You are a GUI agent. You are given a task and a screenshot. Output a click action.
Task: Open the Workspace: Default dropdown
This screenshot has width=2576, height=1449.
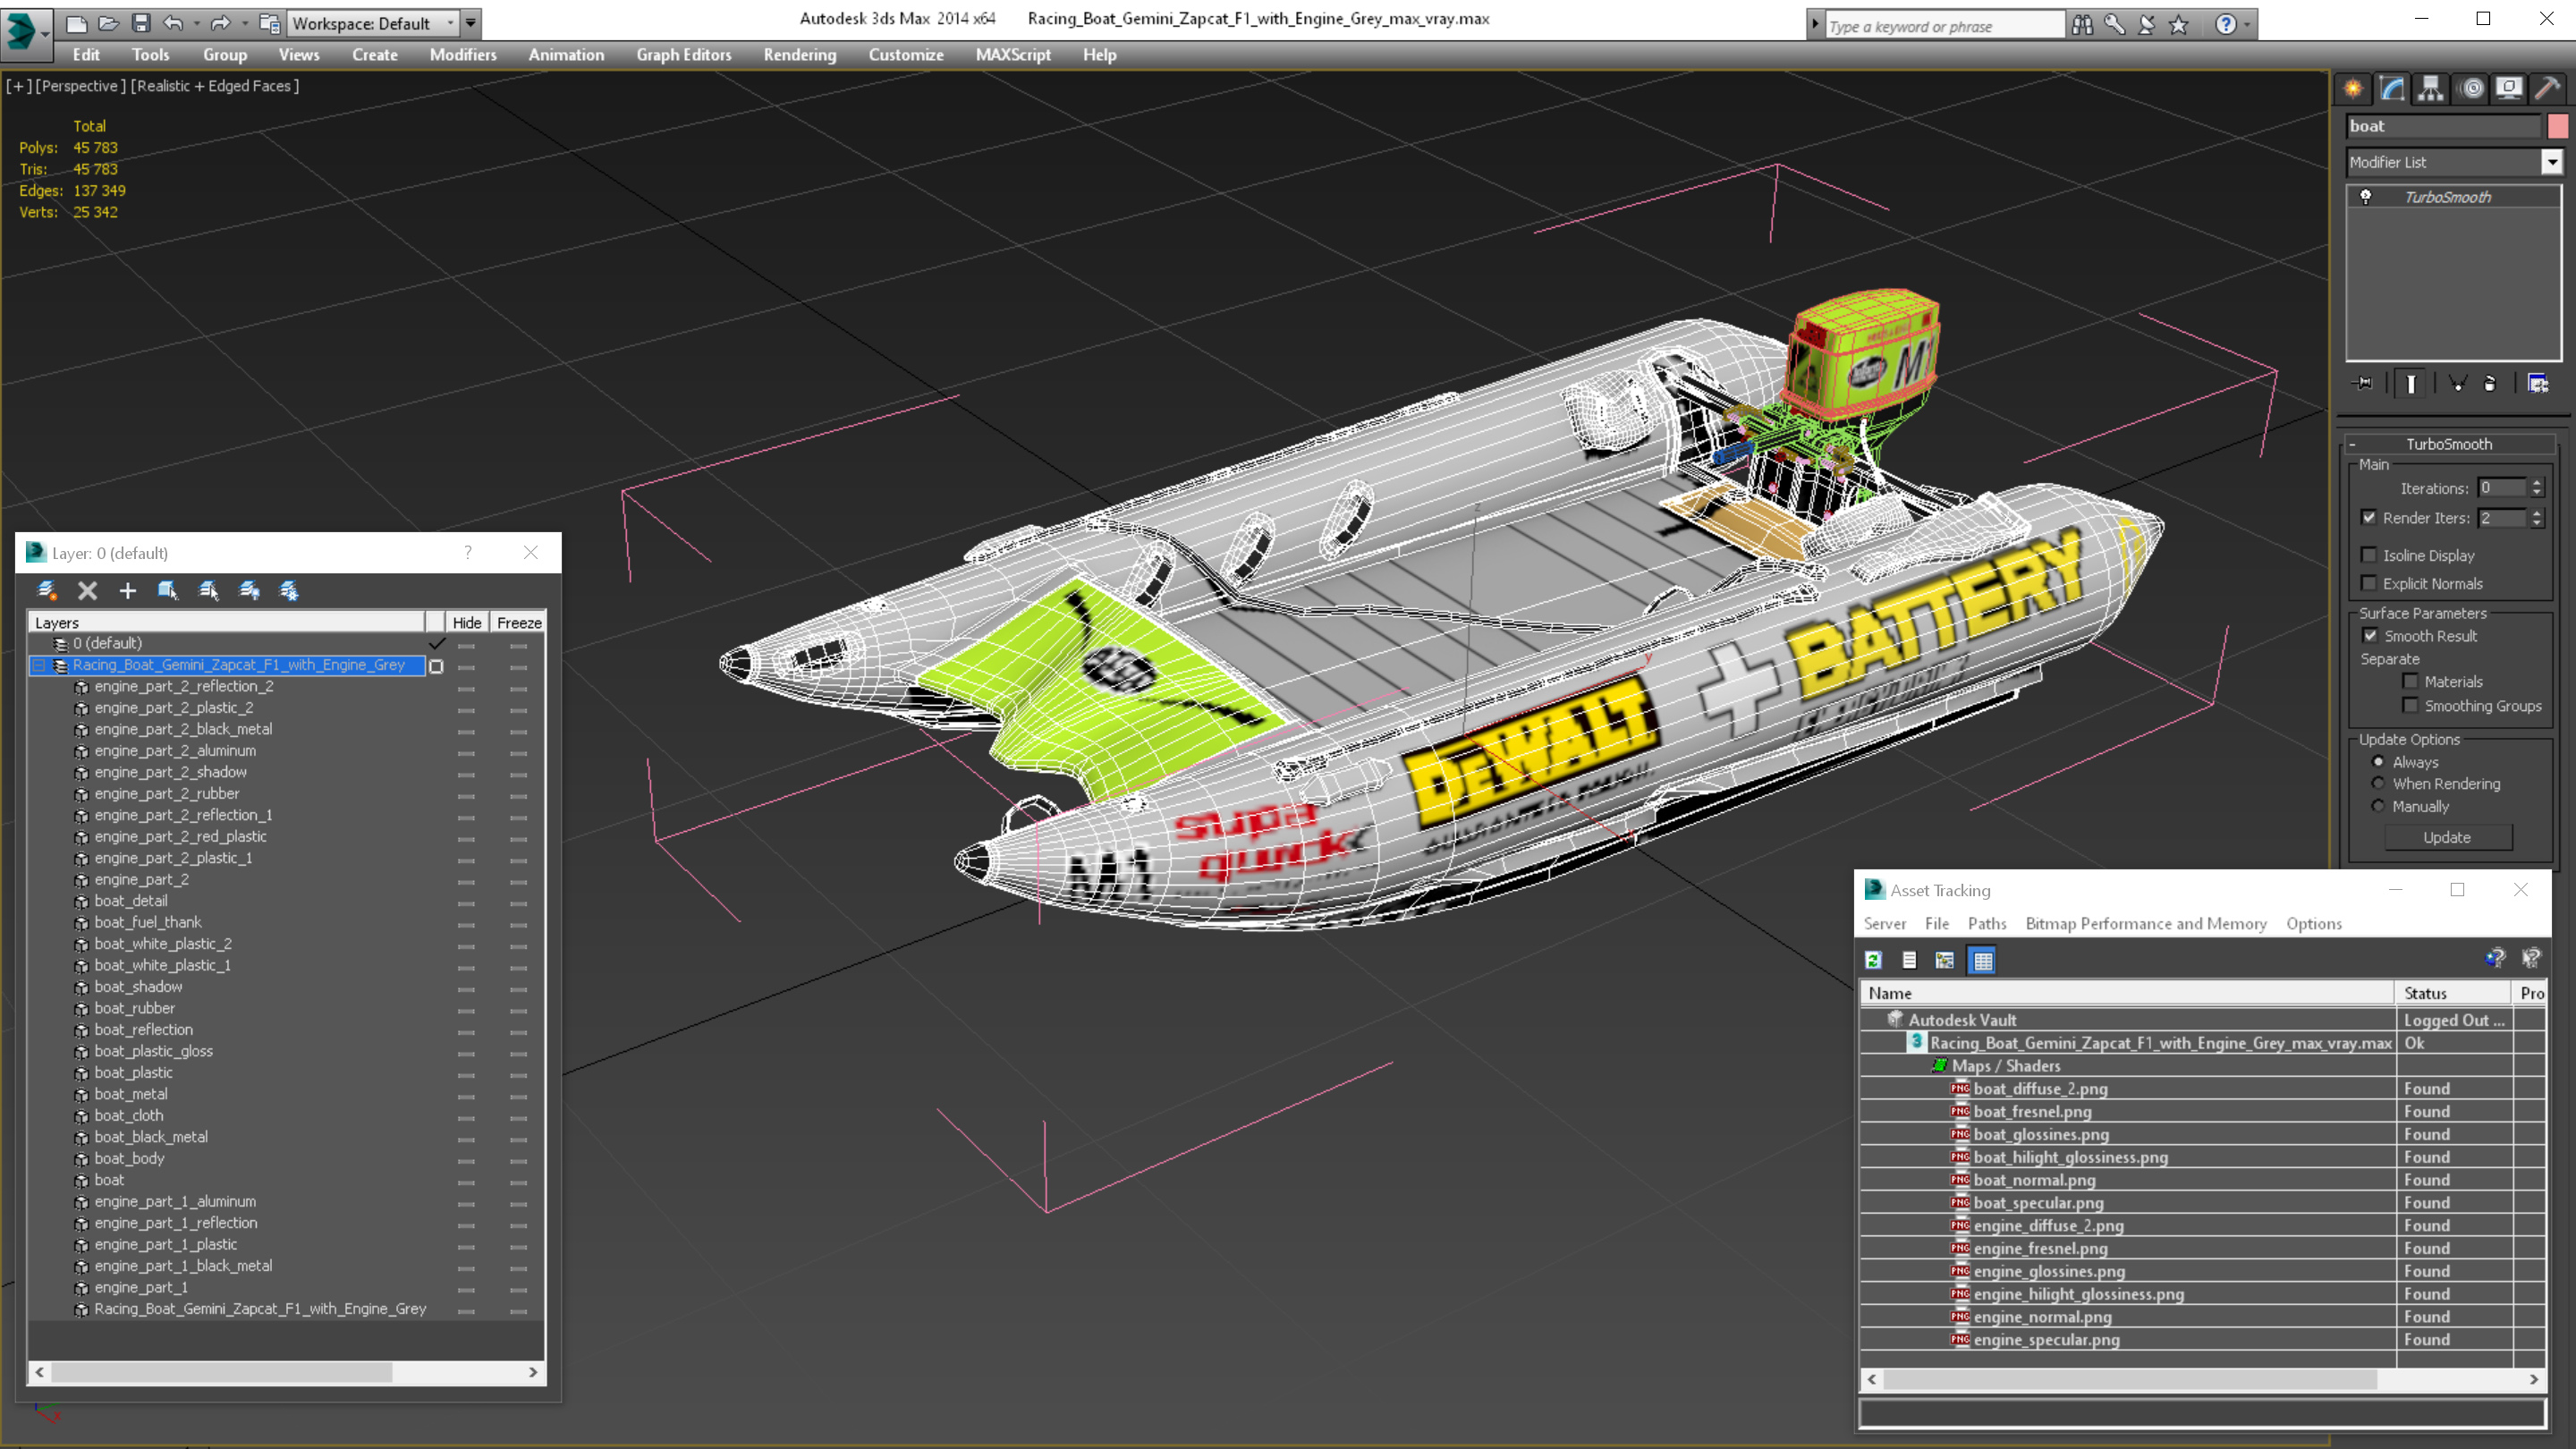point(373,23)
